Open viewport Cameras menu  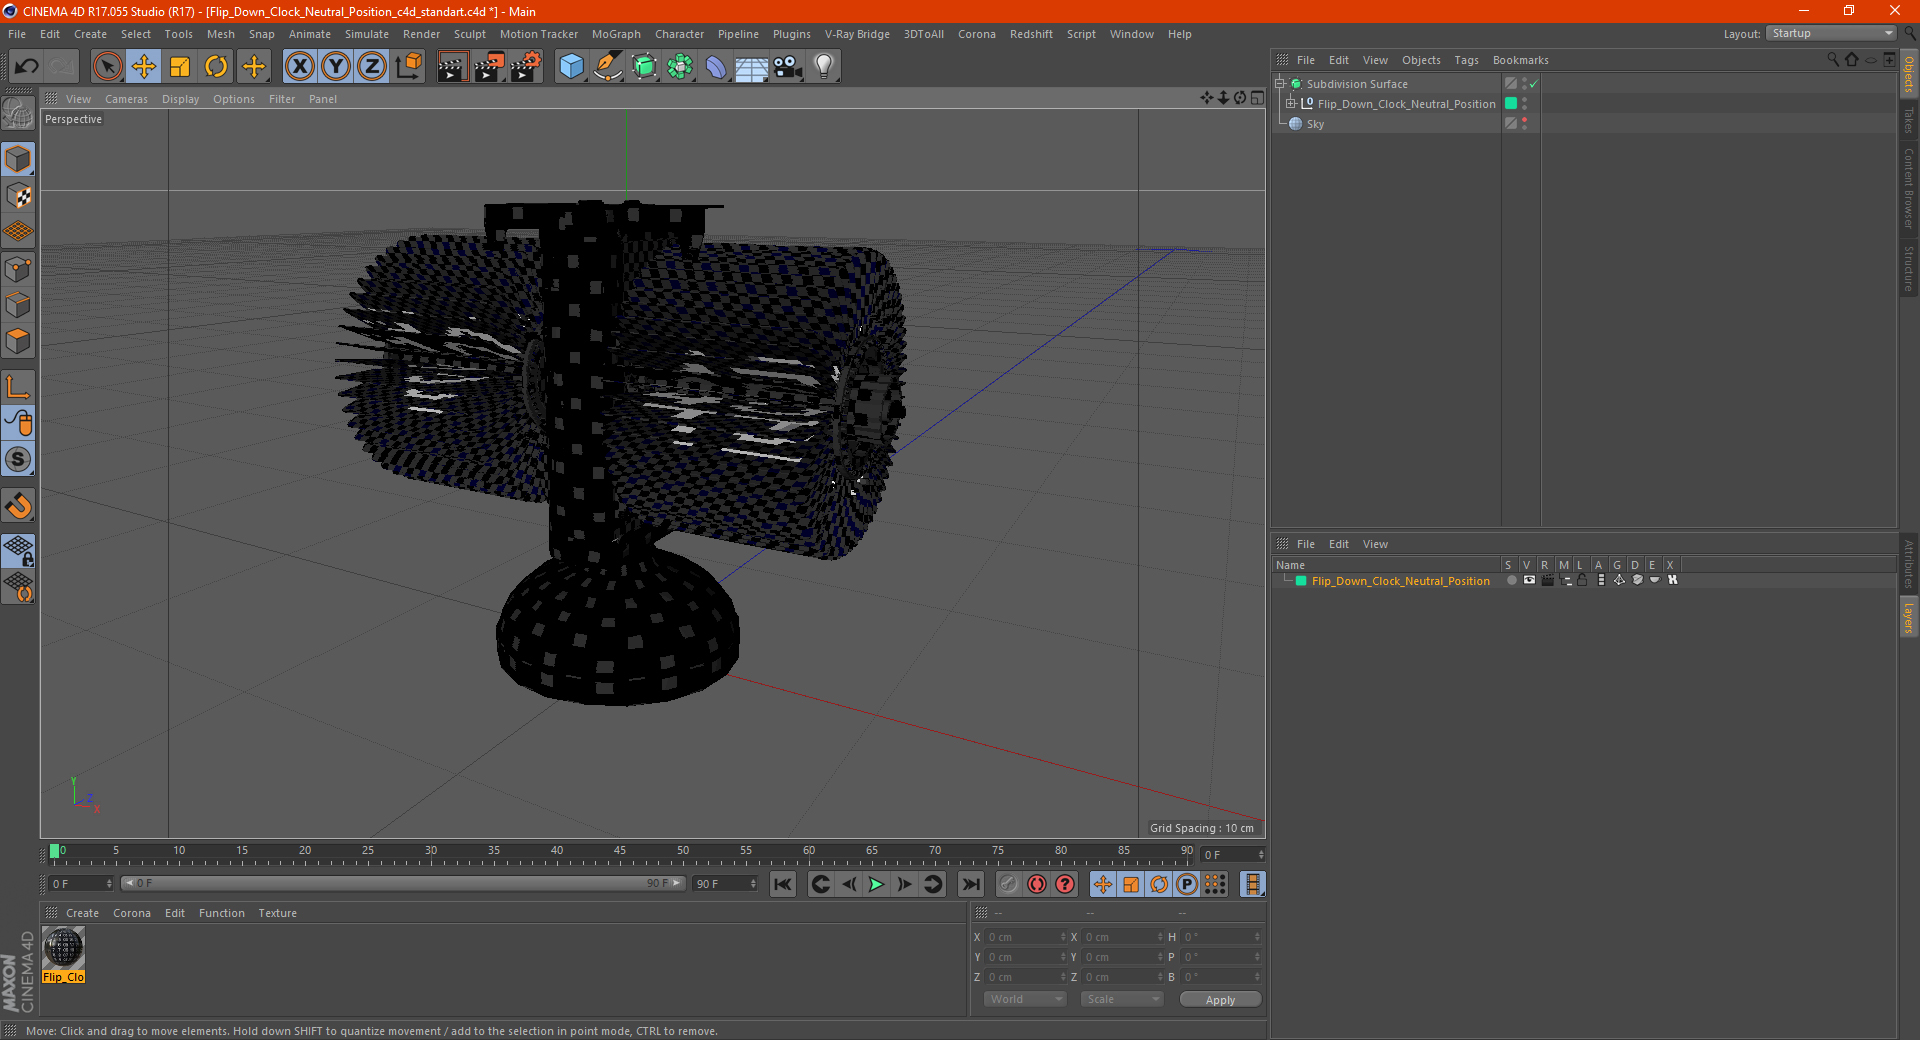tap(126, 99)
